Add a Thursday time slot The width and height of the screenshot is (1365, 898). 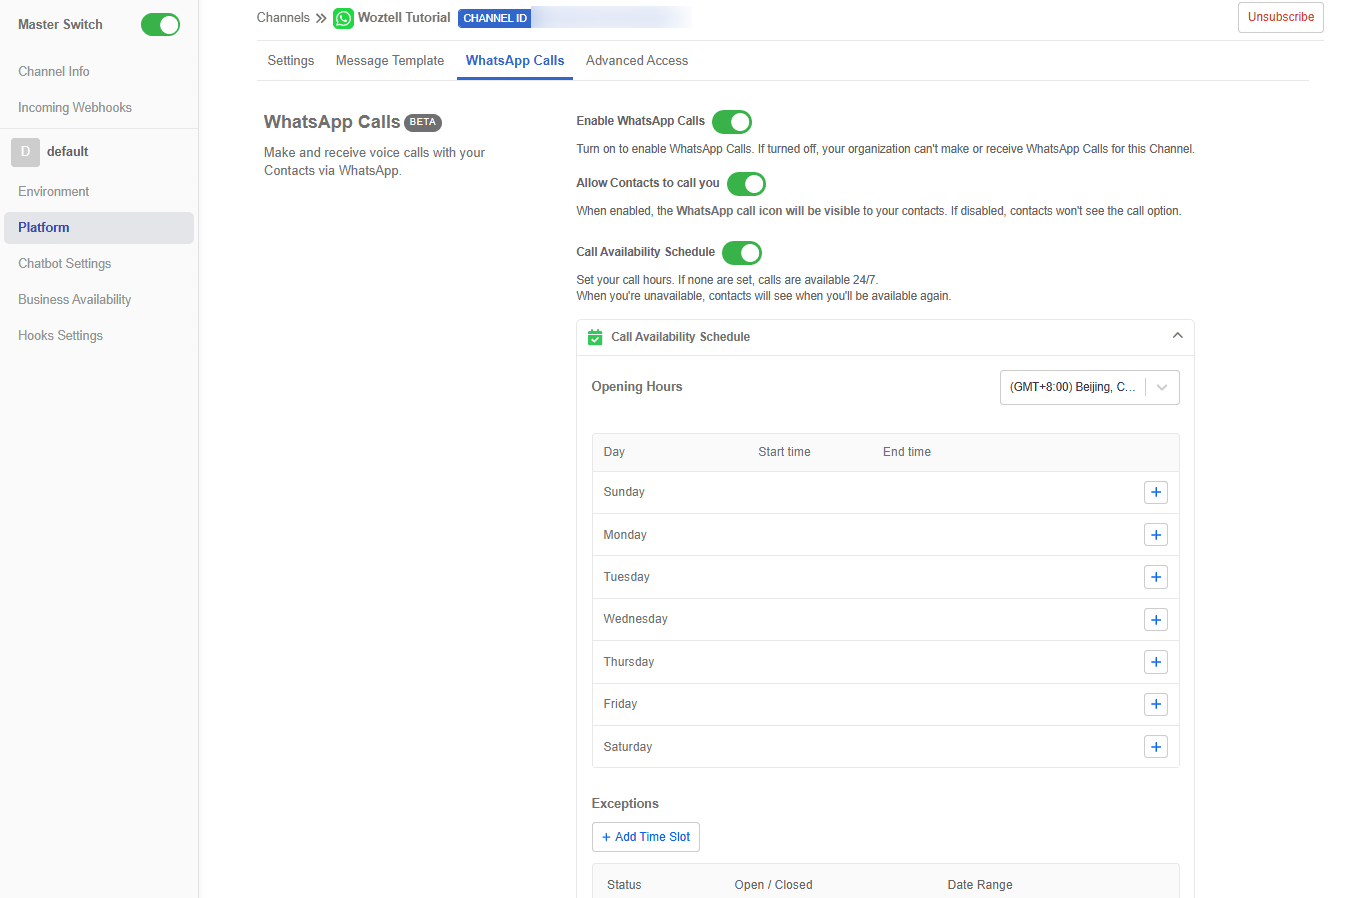pos(1155,662)
